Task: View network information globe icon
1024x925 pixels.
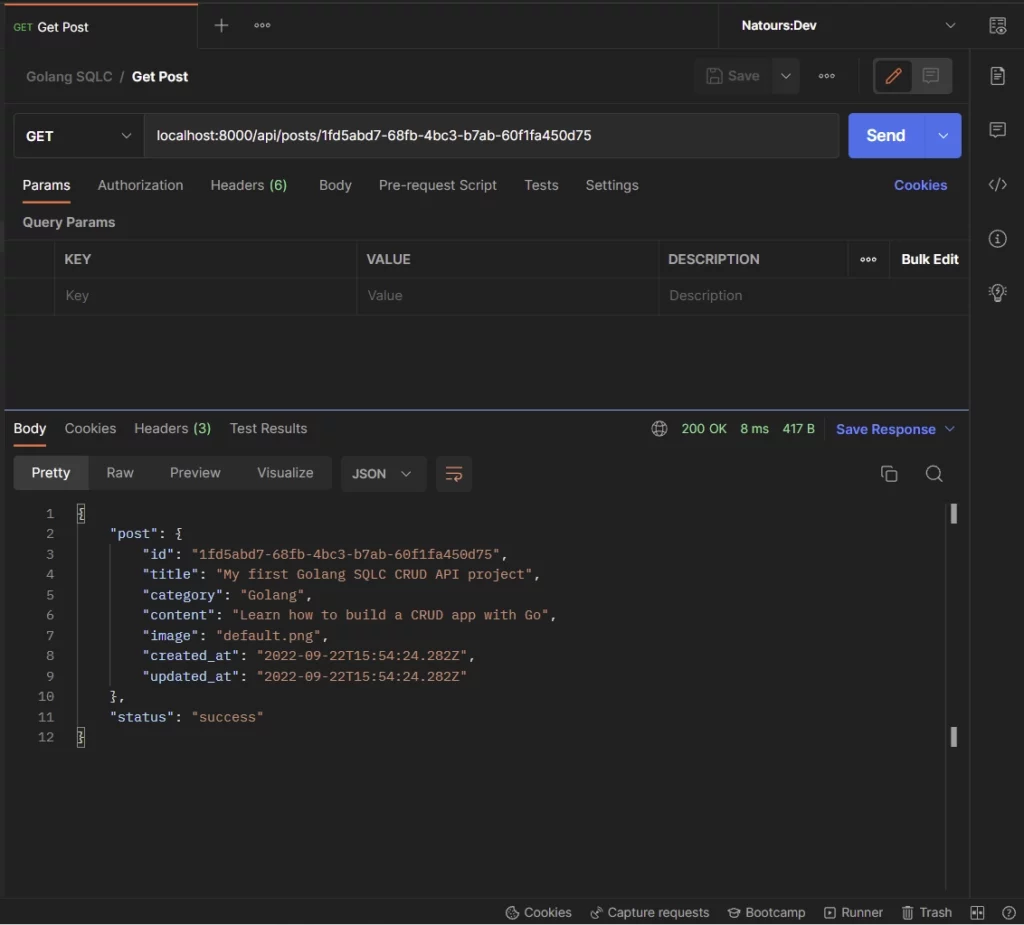Action: pos(659,429)
